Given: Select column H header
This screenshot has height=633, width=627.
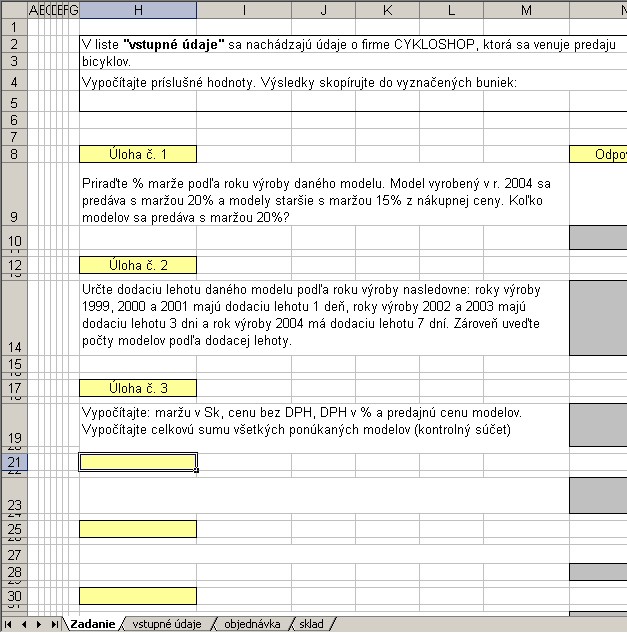Looking at the screenshot, I should click(138, 10).
